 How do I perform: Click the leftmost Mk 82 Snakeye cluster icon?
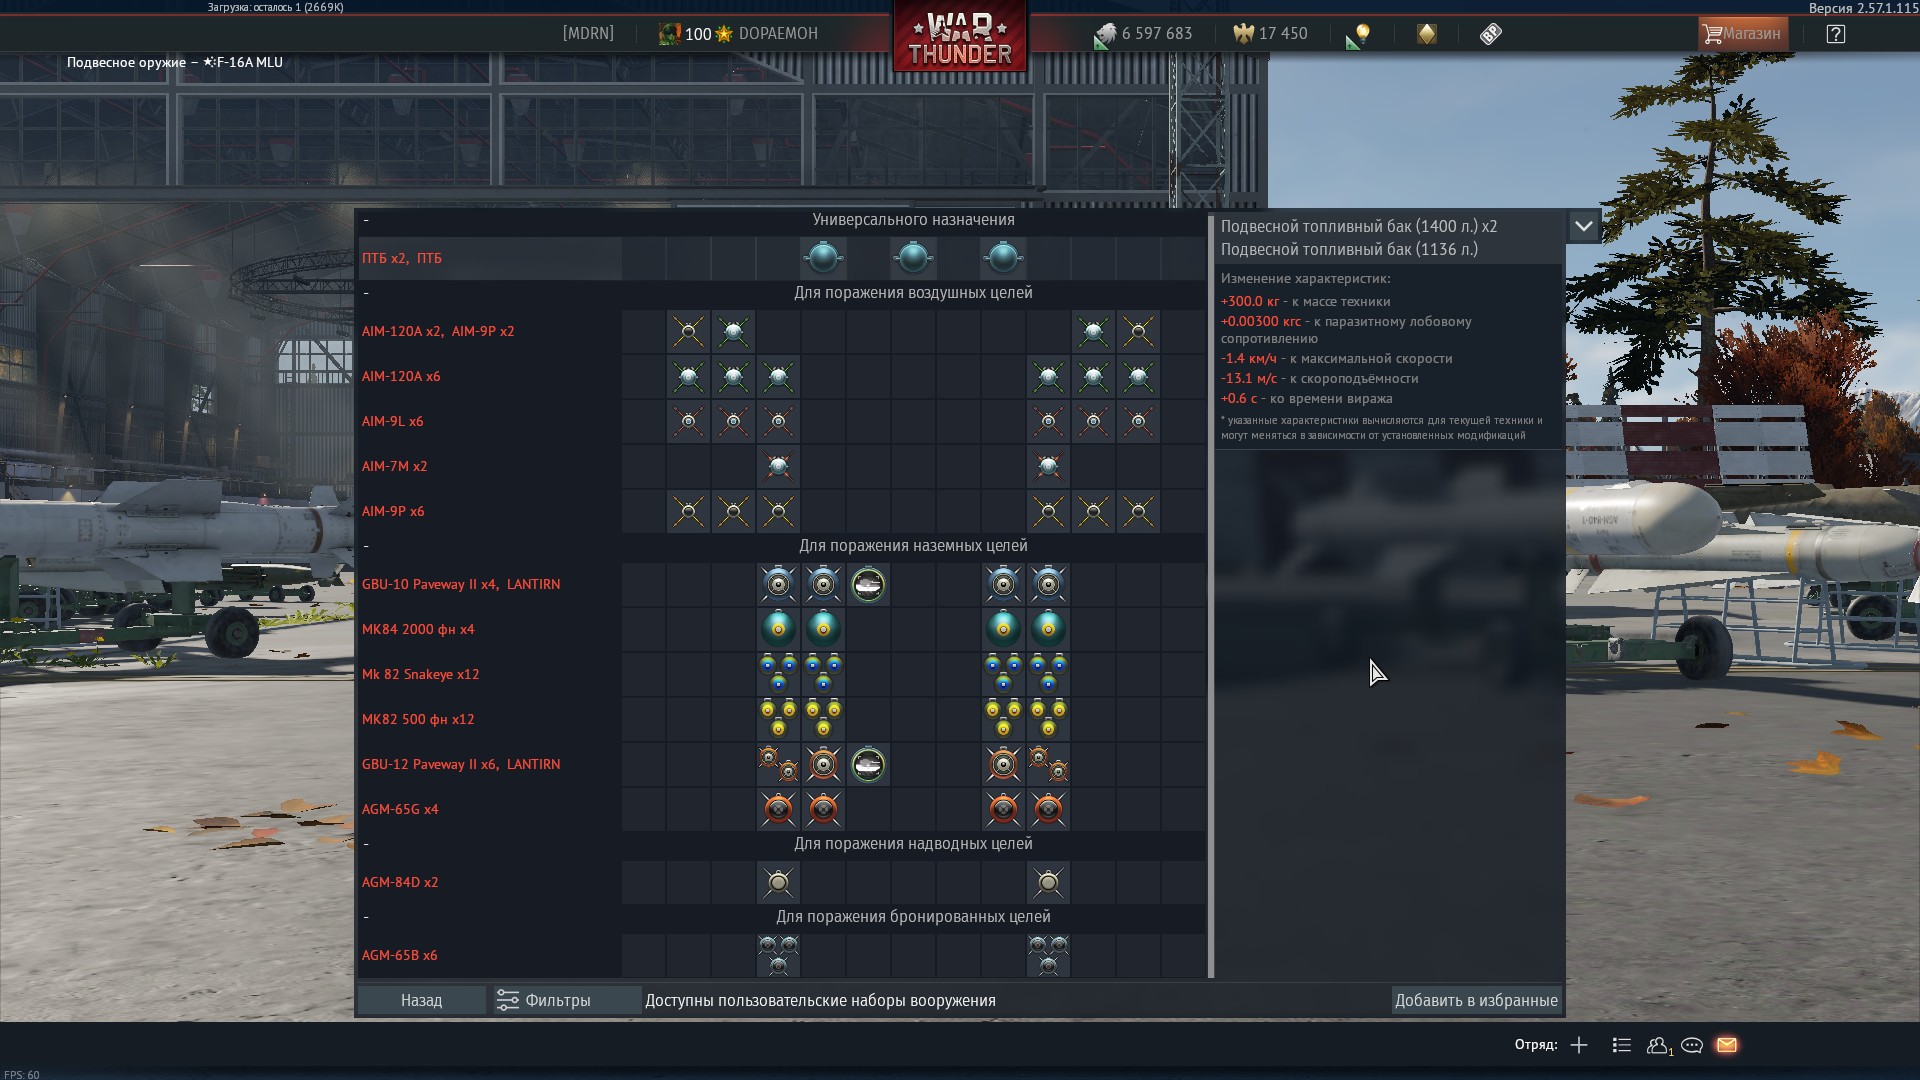(x=778, y=674)
